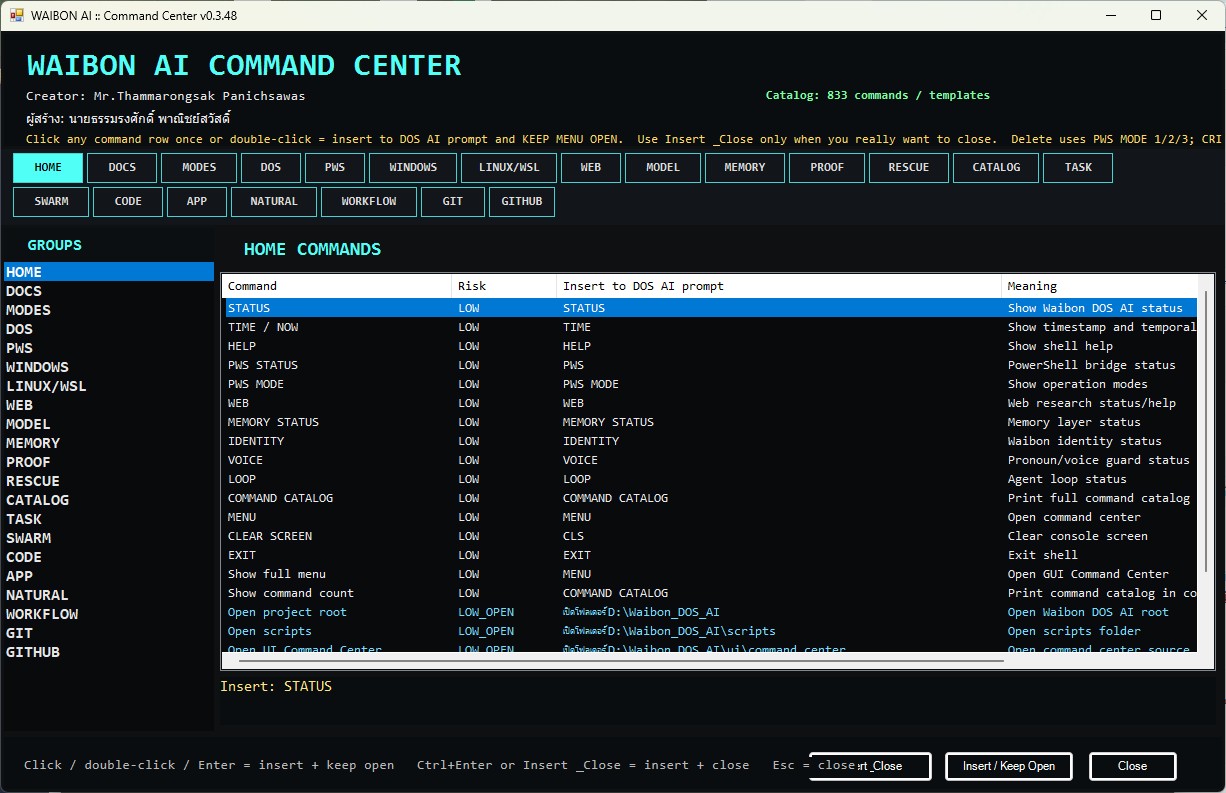Click the WAIBON AI app icon in title bar
This screenshot has height=793, width=1226.
pos(16,16)
